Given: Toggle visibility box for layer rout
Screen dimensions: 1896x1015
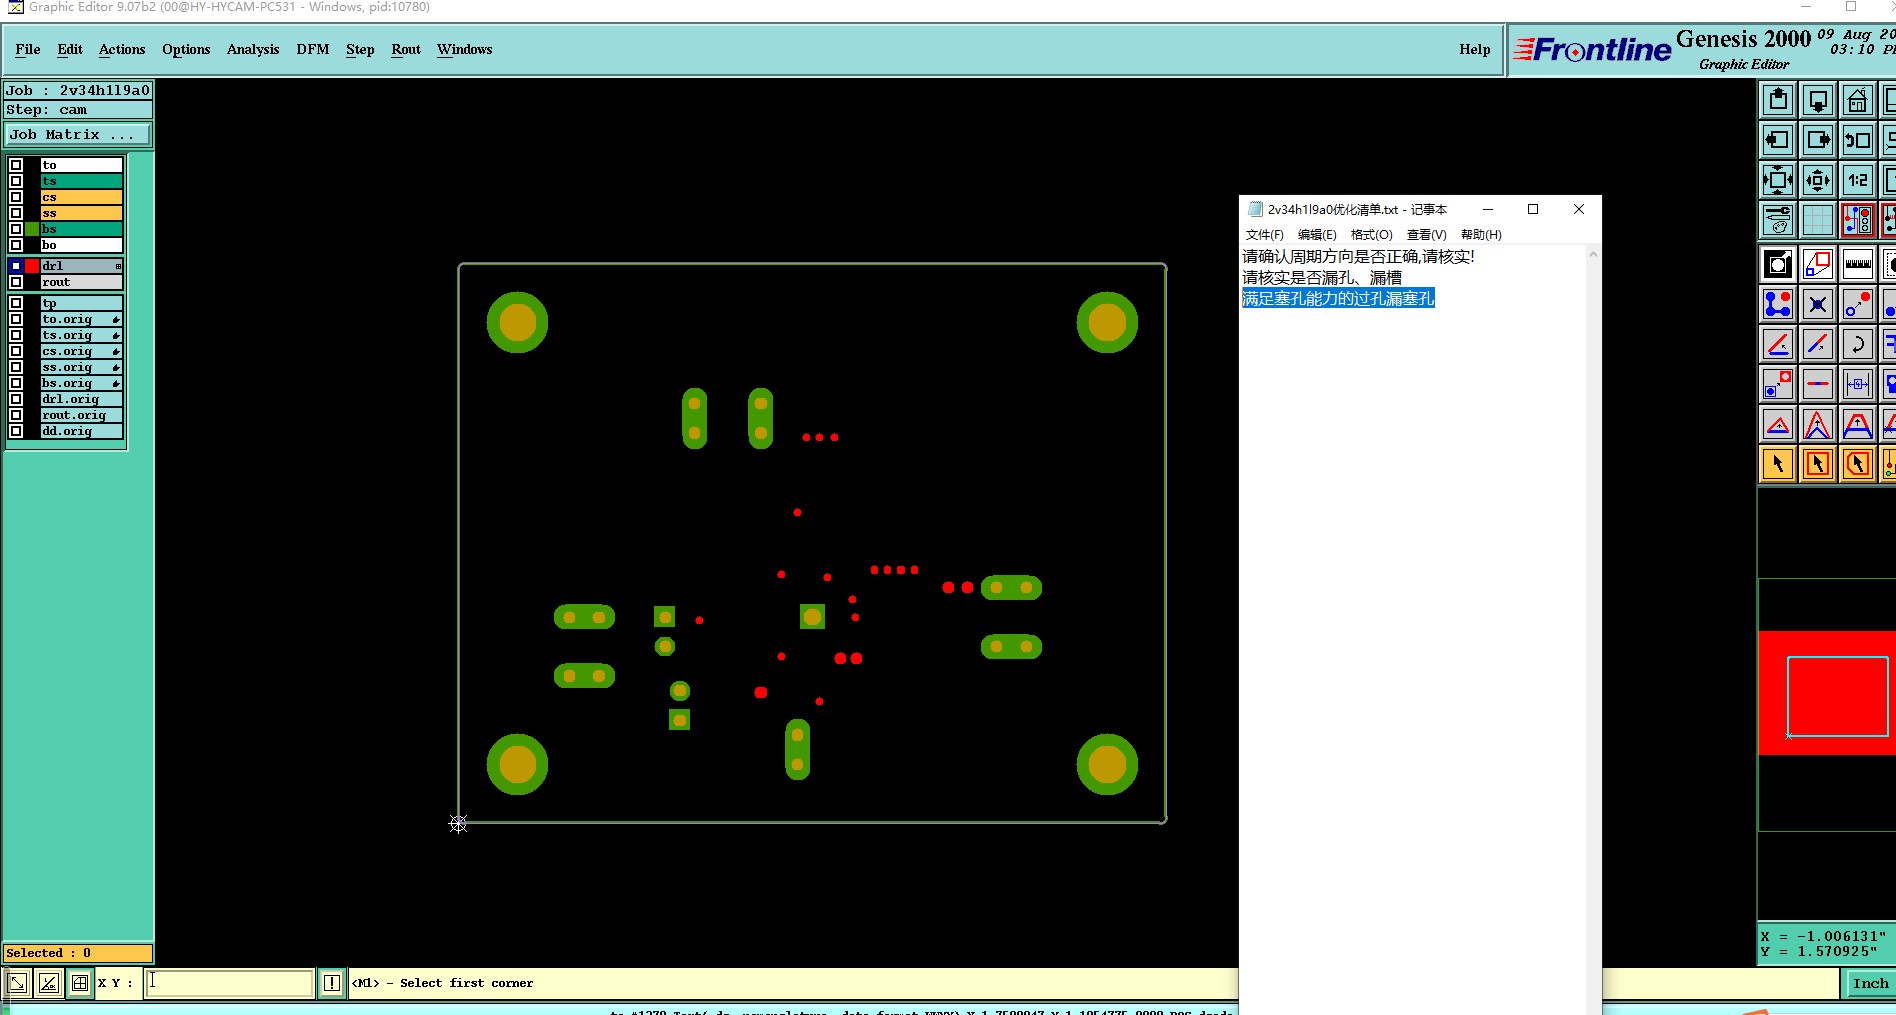Looking at the screenshot, I should pos(16,282).
